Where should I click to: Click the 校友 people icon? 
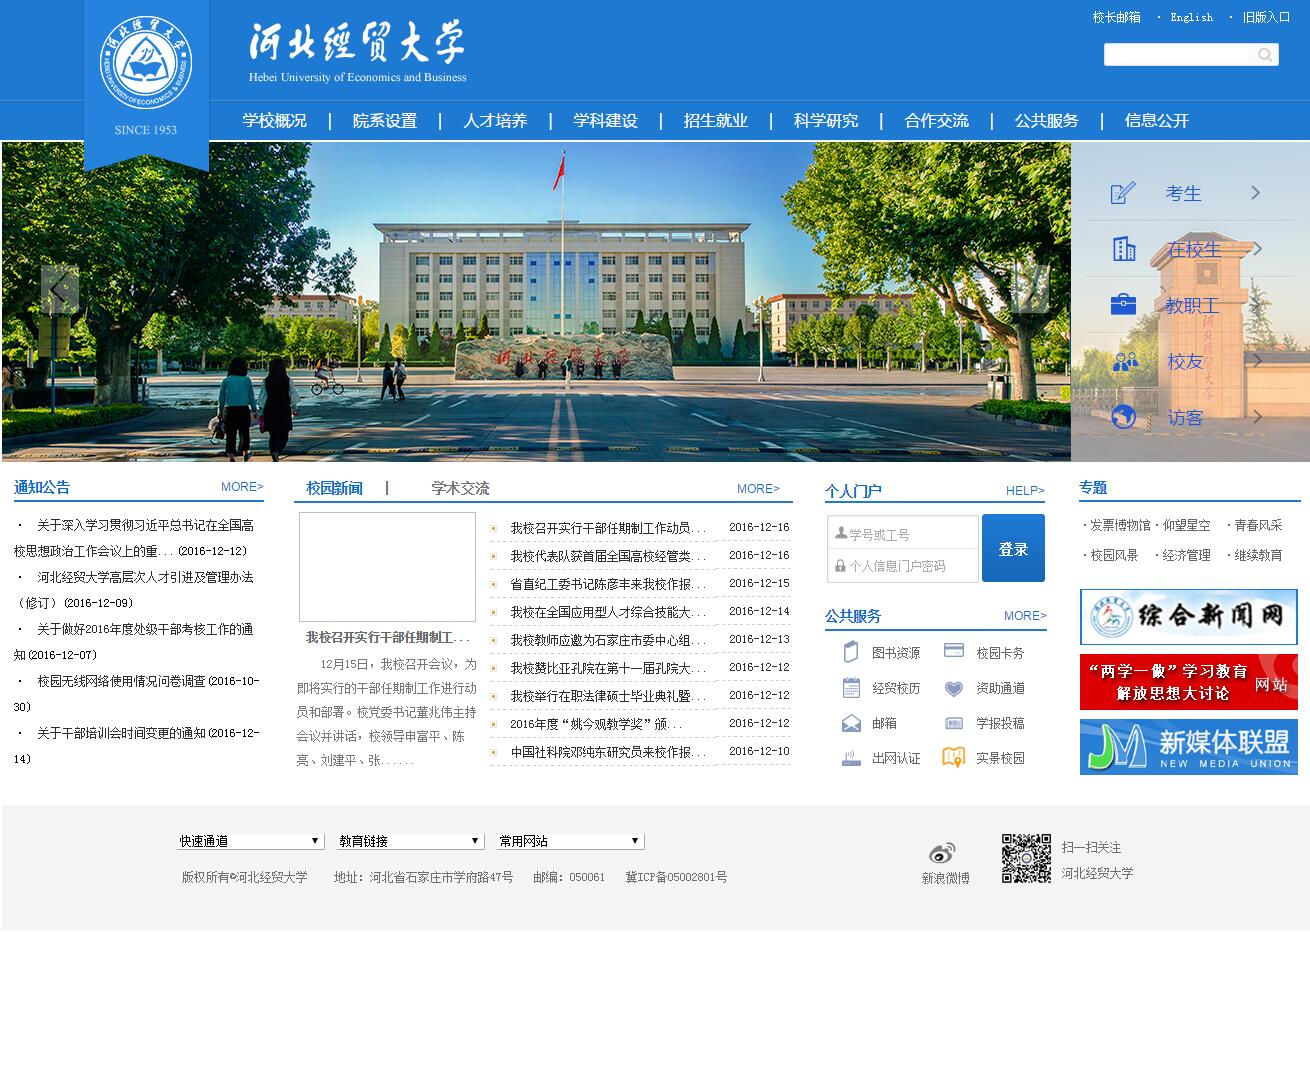coord(1125,361)
